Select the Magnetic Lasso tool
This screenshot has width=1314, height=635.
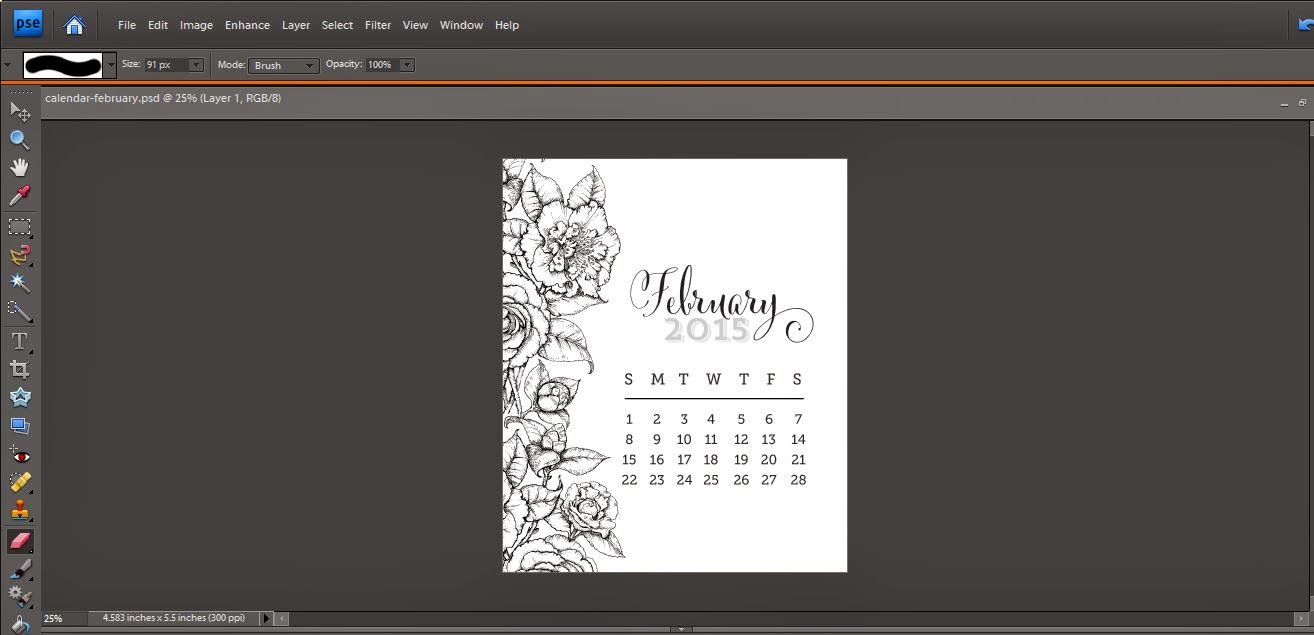[x=20, y=255]
